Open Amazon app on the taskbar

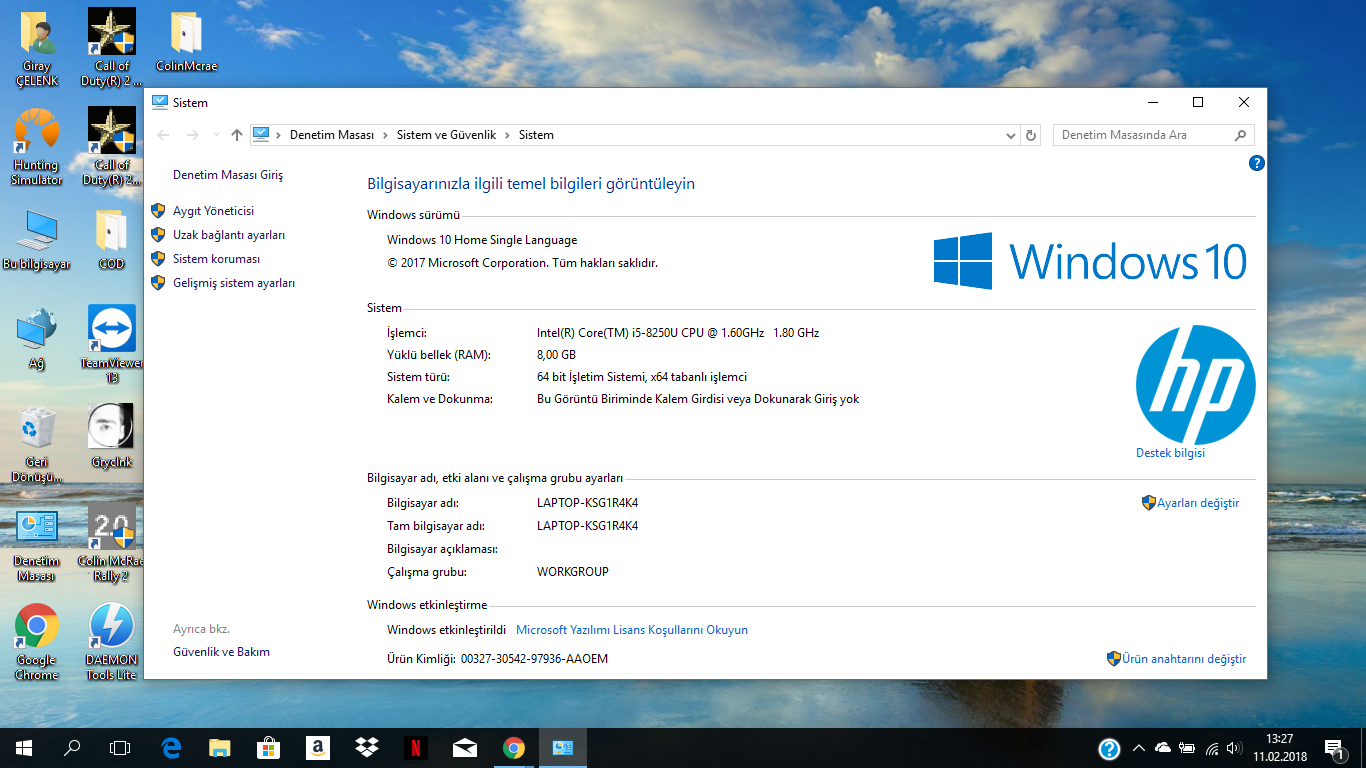pyautogui.click(x=317, y=748)
